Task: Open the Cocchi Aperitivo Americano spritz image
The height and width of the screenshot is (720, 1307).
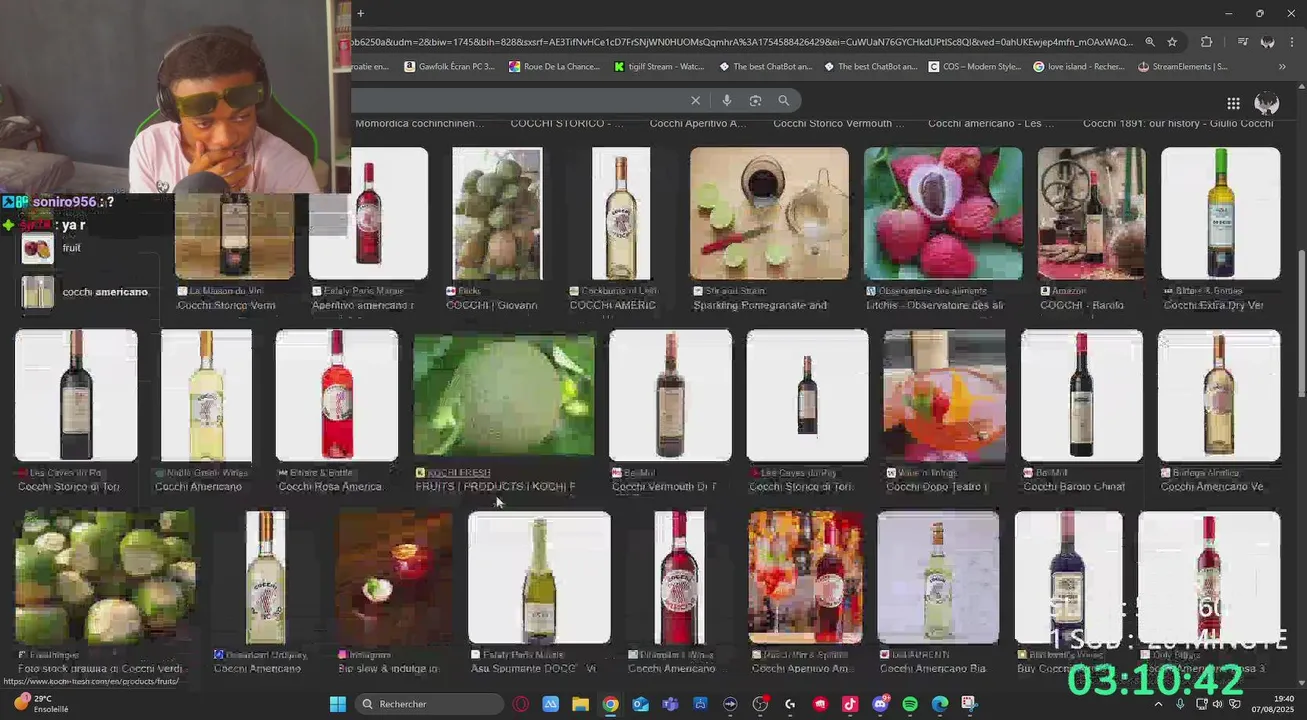Action: tap(805, 577)
